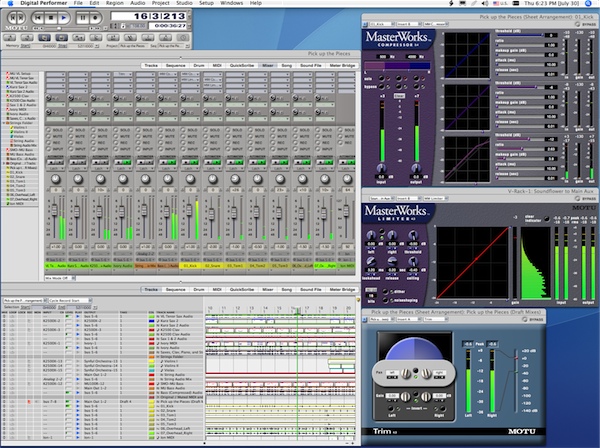Click the pan knob on the 01_Kick channel
The width and height of the screenshot is (600, 448).
pyautogui.click(x=190, y=179)
